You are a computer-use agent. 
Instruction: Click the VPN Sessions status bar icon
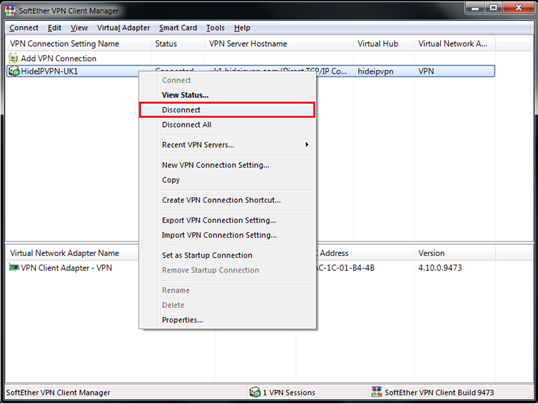255,392
